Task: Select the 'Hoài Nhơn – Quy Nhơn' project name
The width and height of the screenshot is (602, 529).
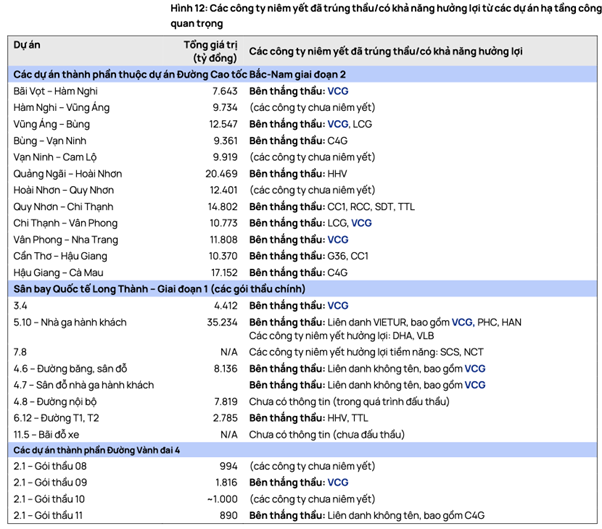Action: pos(64,190)
